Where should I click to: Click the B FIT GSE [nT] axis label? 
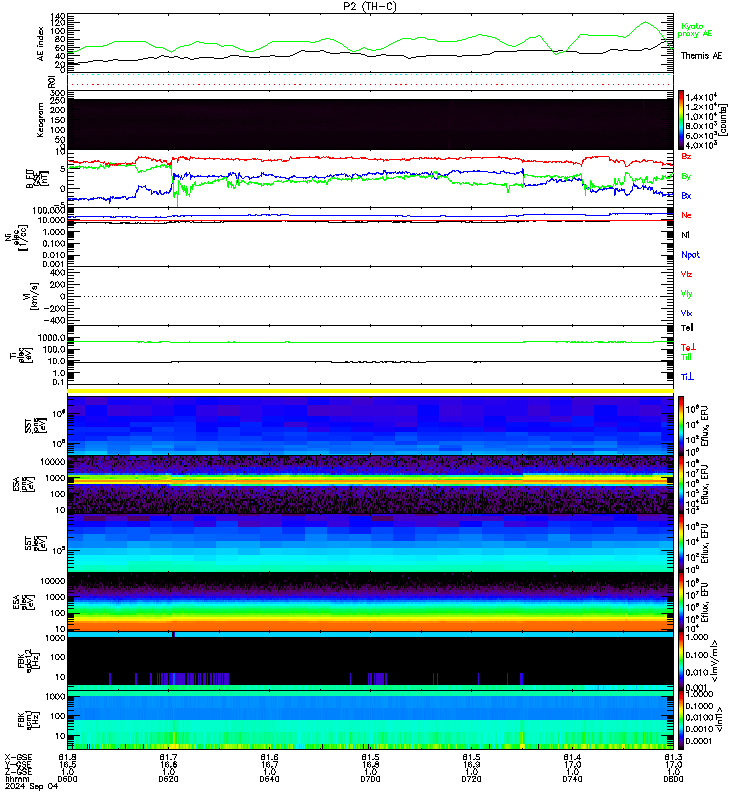point(37,179)
